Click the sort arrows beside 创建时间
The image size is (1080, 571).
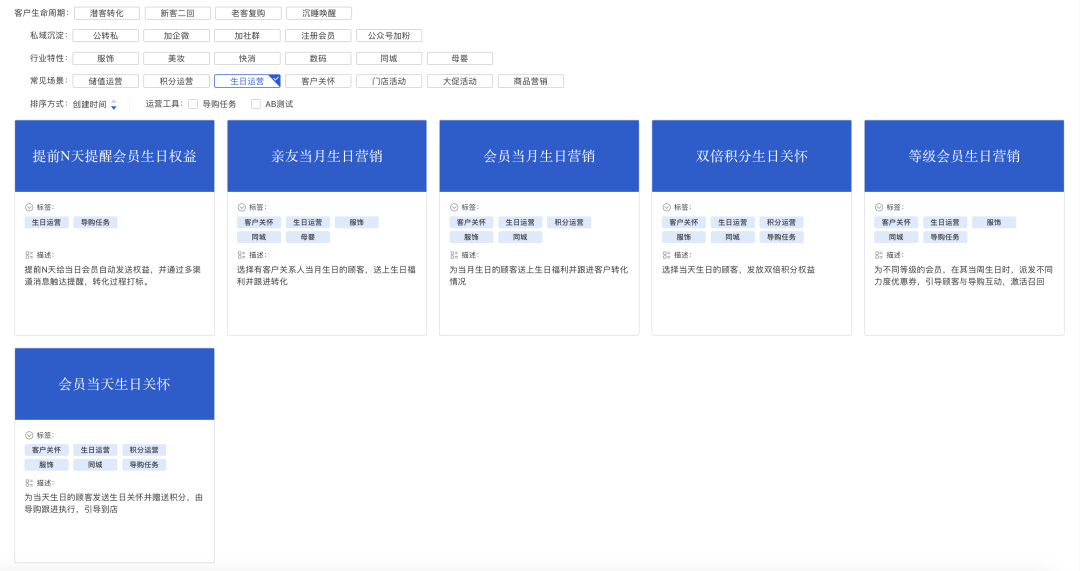click(114, 105)
